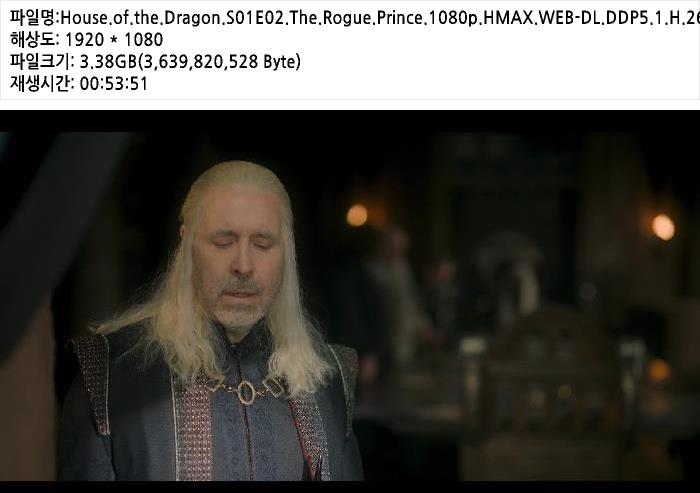Click the studded left shoulder of the robe
This screenshot has height=493, width=700.
click(x=92, y=384)
